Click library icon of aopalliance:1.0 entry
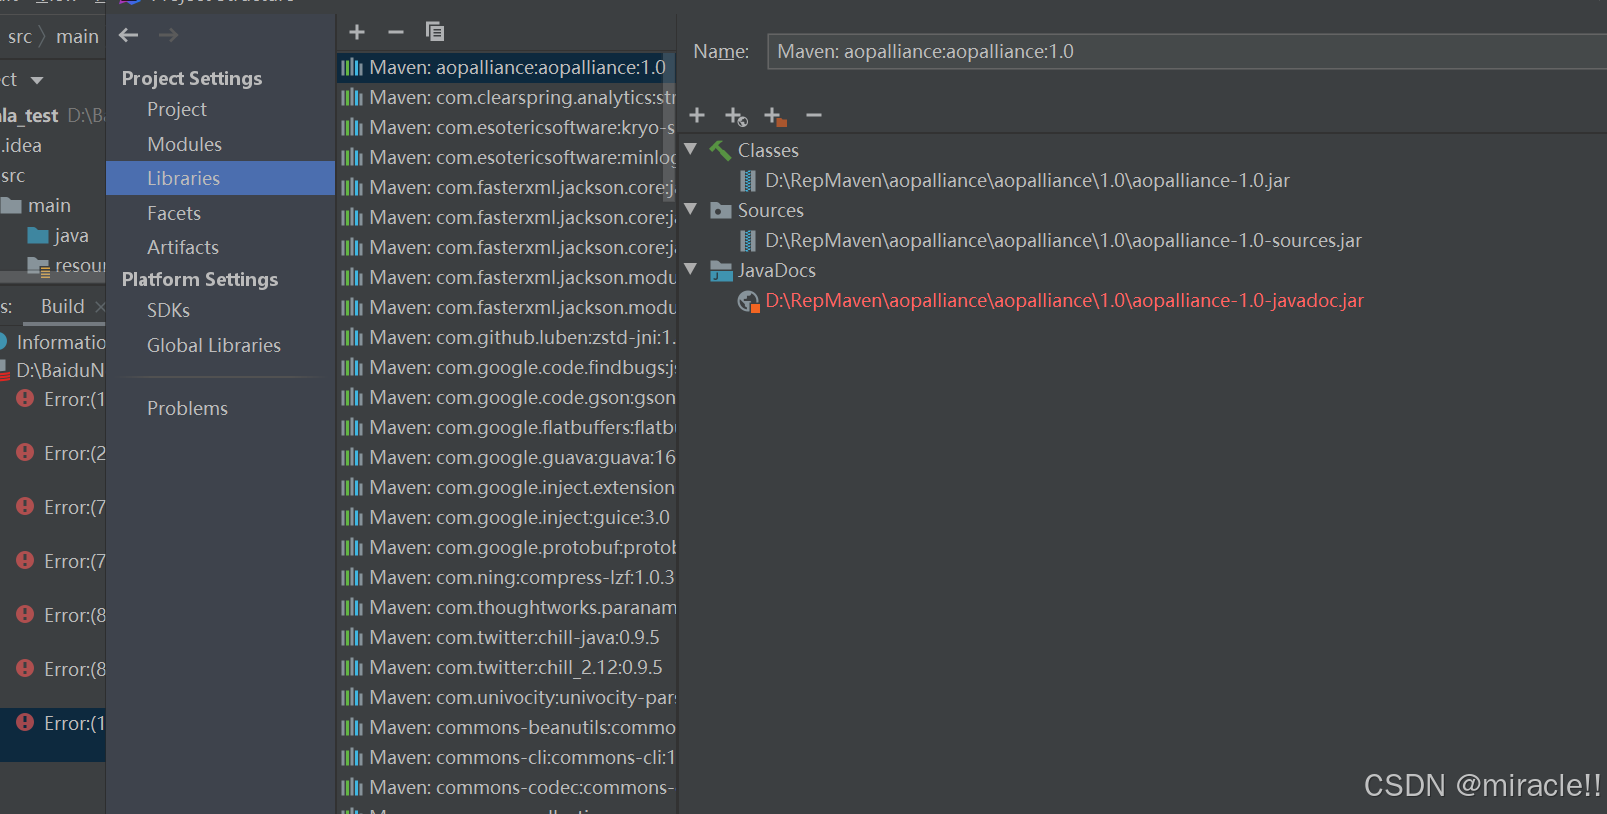This screenshot has height=814, width=1607. pyautogui.click(x=351, y=67)
